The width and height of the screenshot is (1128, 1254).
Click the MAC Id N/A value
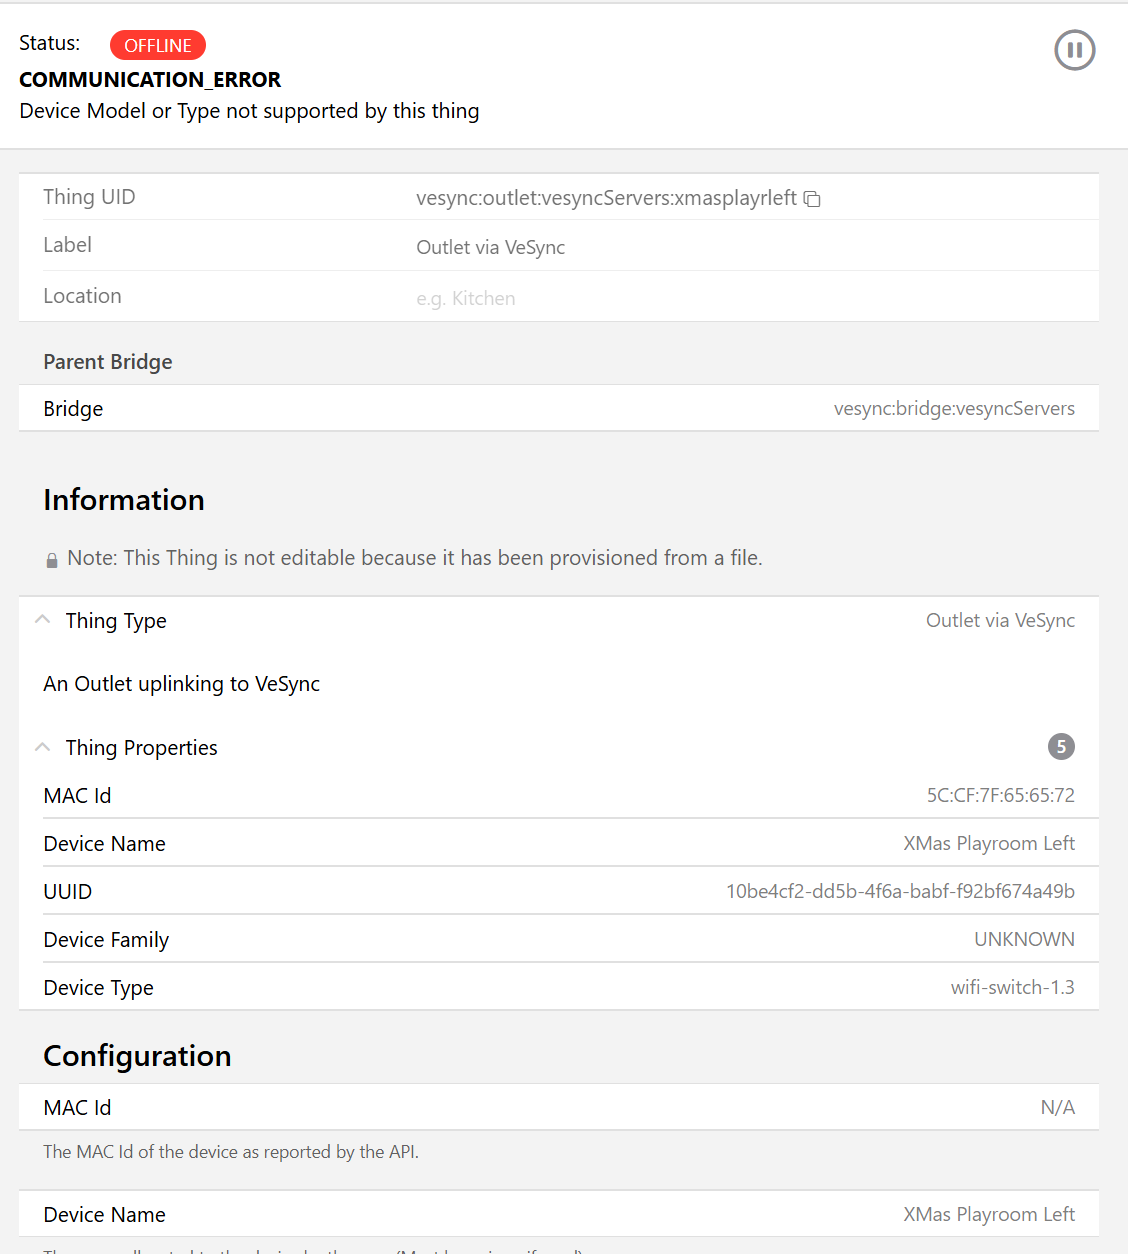pos(1058,1107)
